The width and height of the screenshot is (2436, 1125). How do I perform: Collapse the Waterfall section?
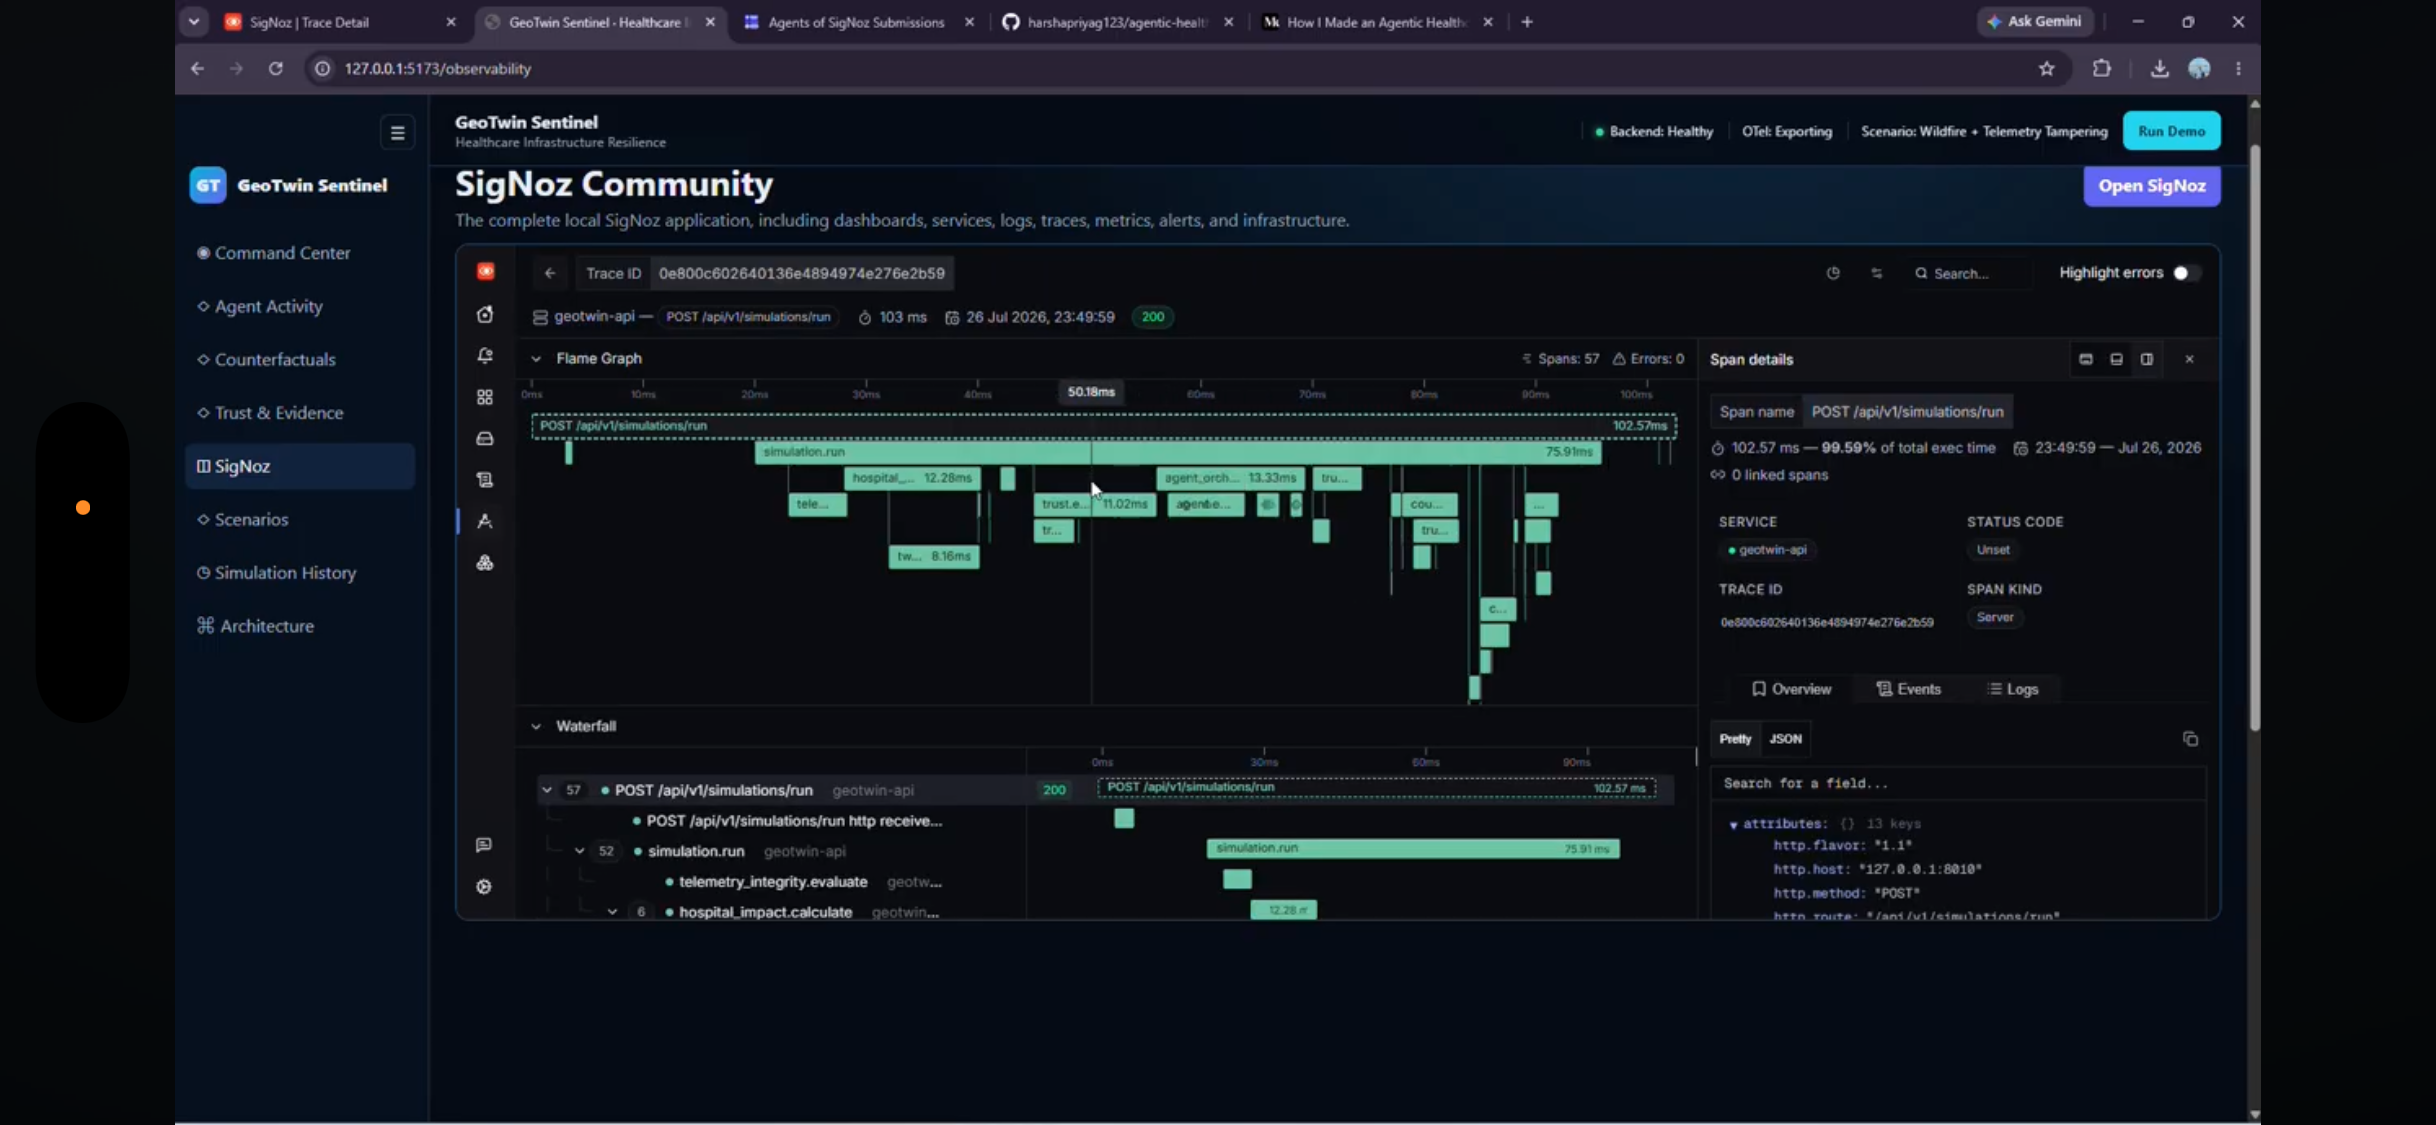(536, 726)
